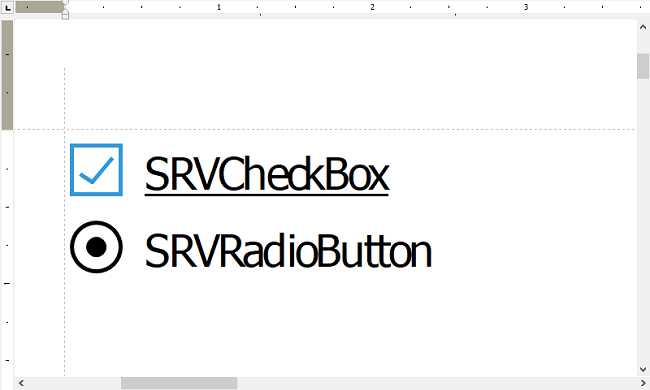The height and width of the screenshot is (390, 650).
Task: Toggle the SRVCheckBox blue checkbox
Action: coord(96,170)
